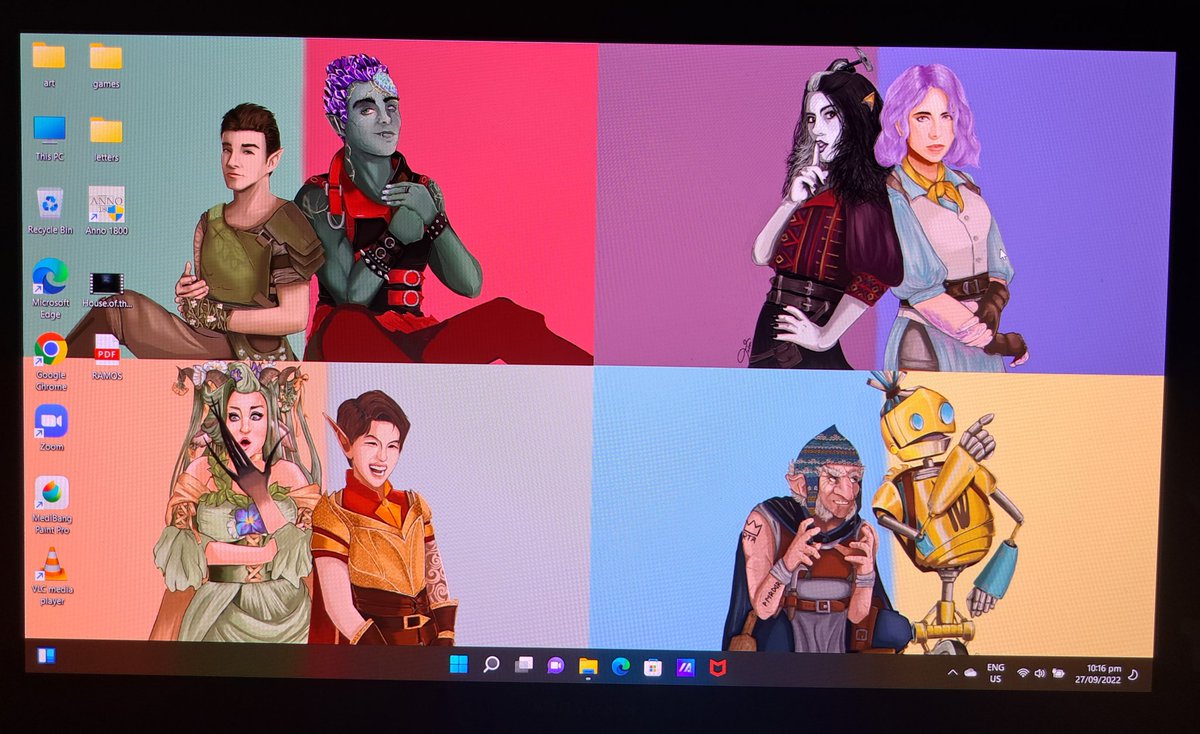This screenshot has width=1200, height=734.
Task: Open Microsoft Store from the taskbar
Action: [x=652, y=668]
